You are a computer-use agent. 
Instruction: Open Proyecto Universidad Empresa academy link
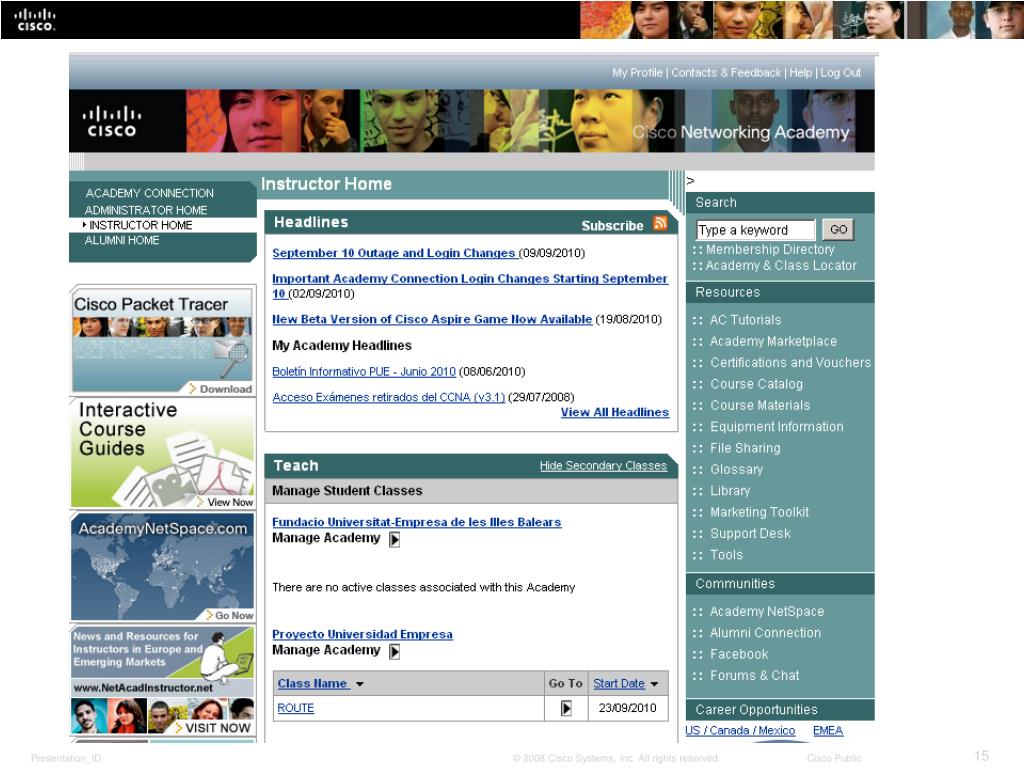coord(362,635)
